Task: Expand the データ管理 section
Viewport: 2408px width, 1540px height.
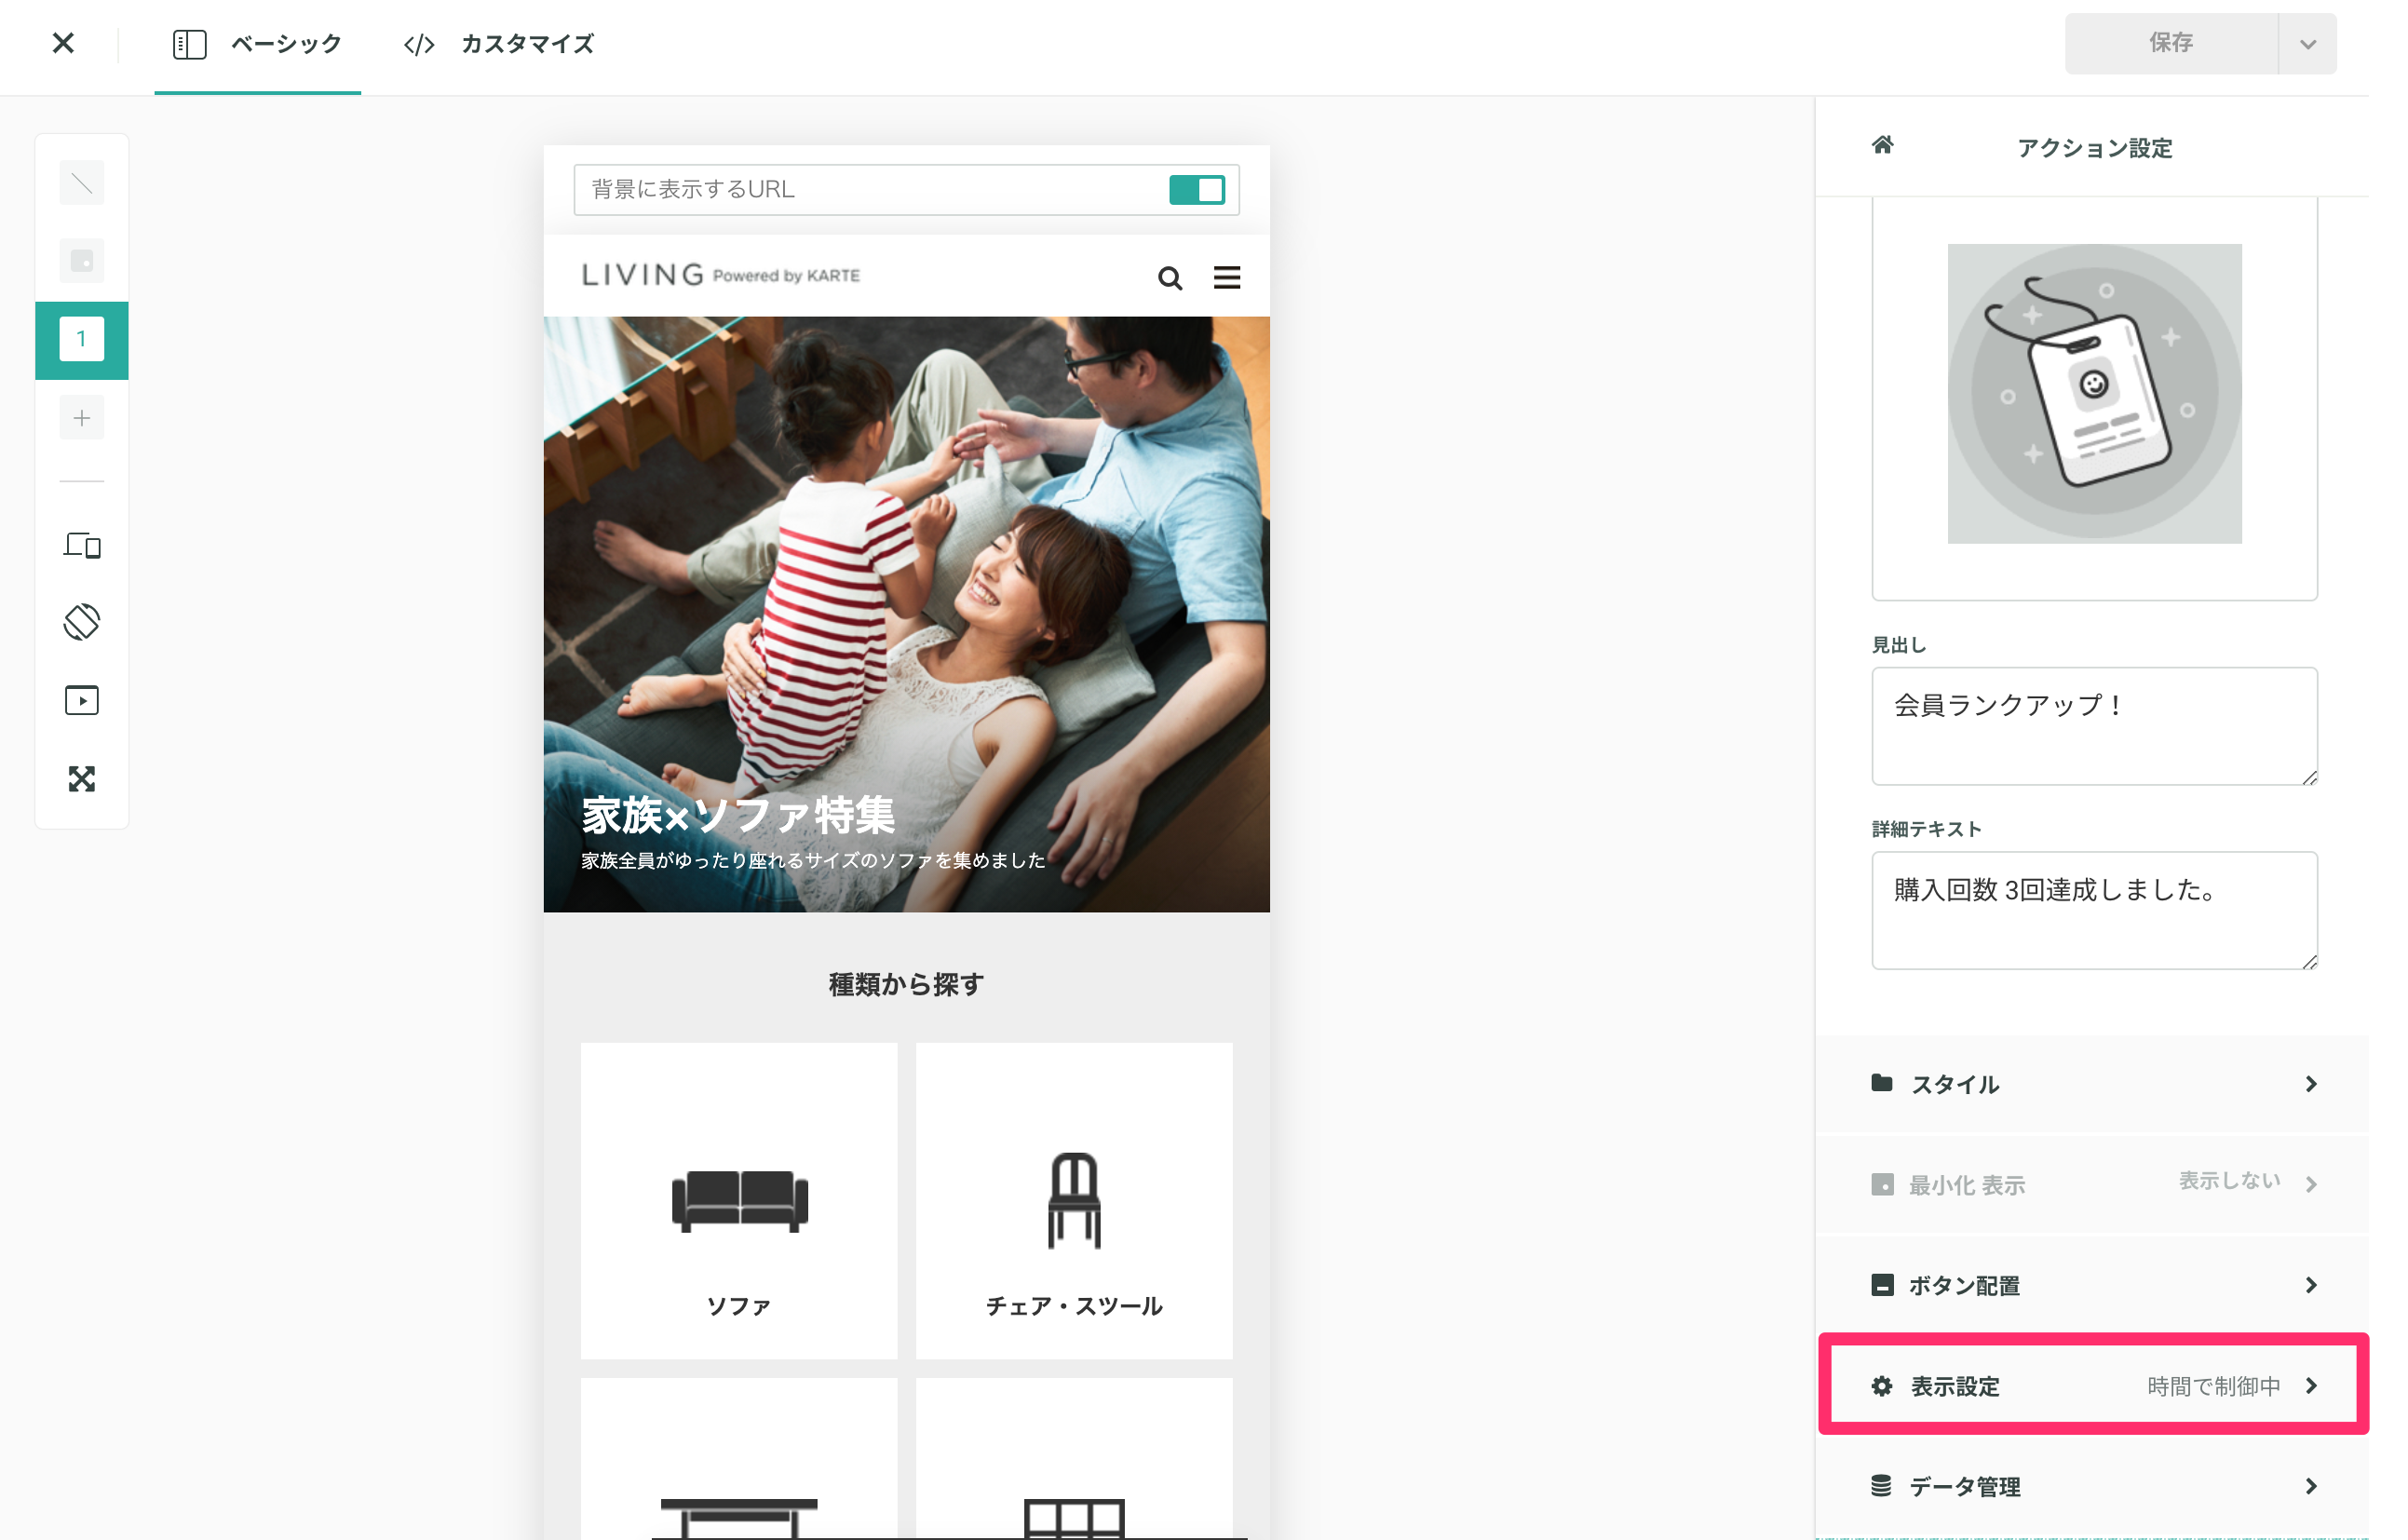Action: (x=2093, y=1486)
